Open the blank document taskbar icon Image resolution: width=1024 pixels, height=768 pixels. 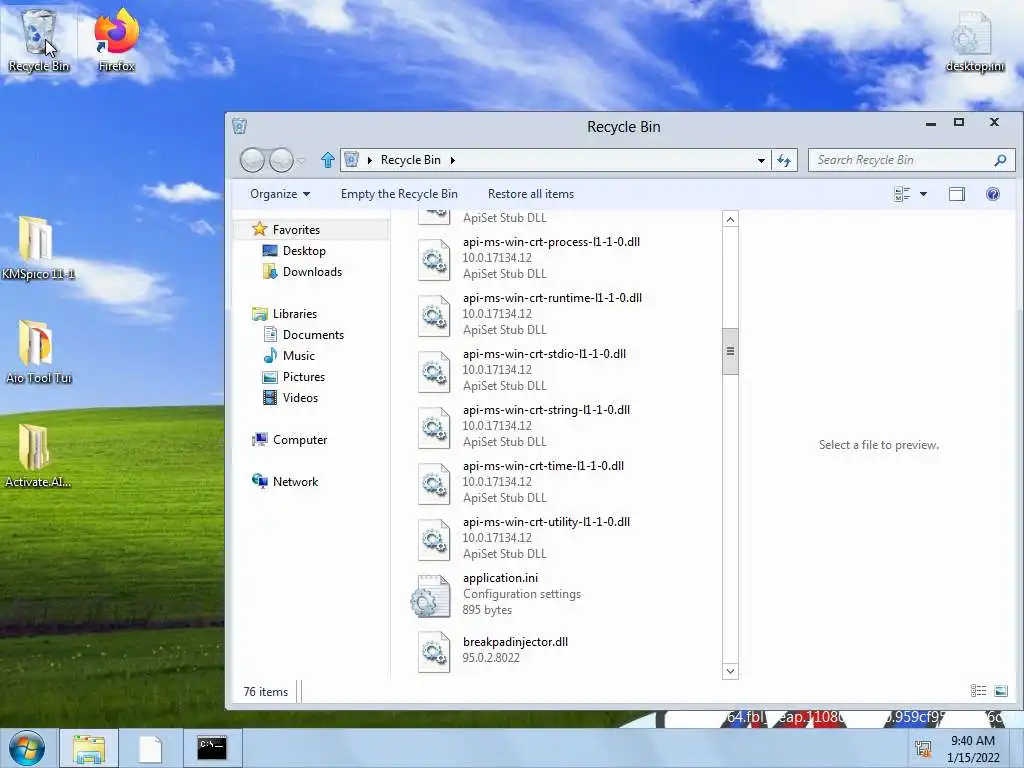pos(150,748)
